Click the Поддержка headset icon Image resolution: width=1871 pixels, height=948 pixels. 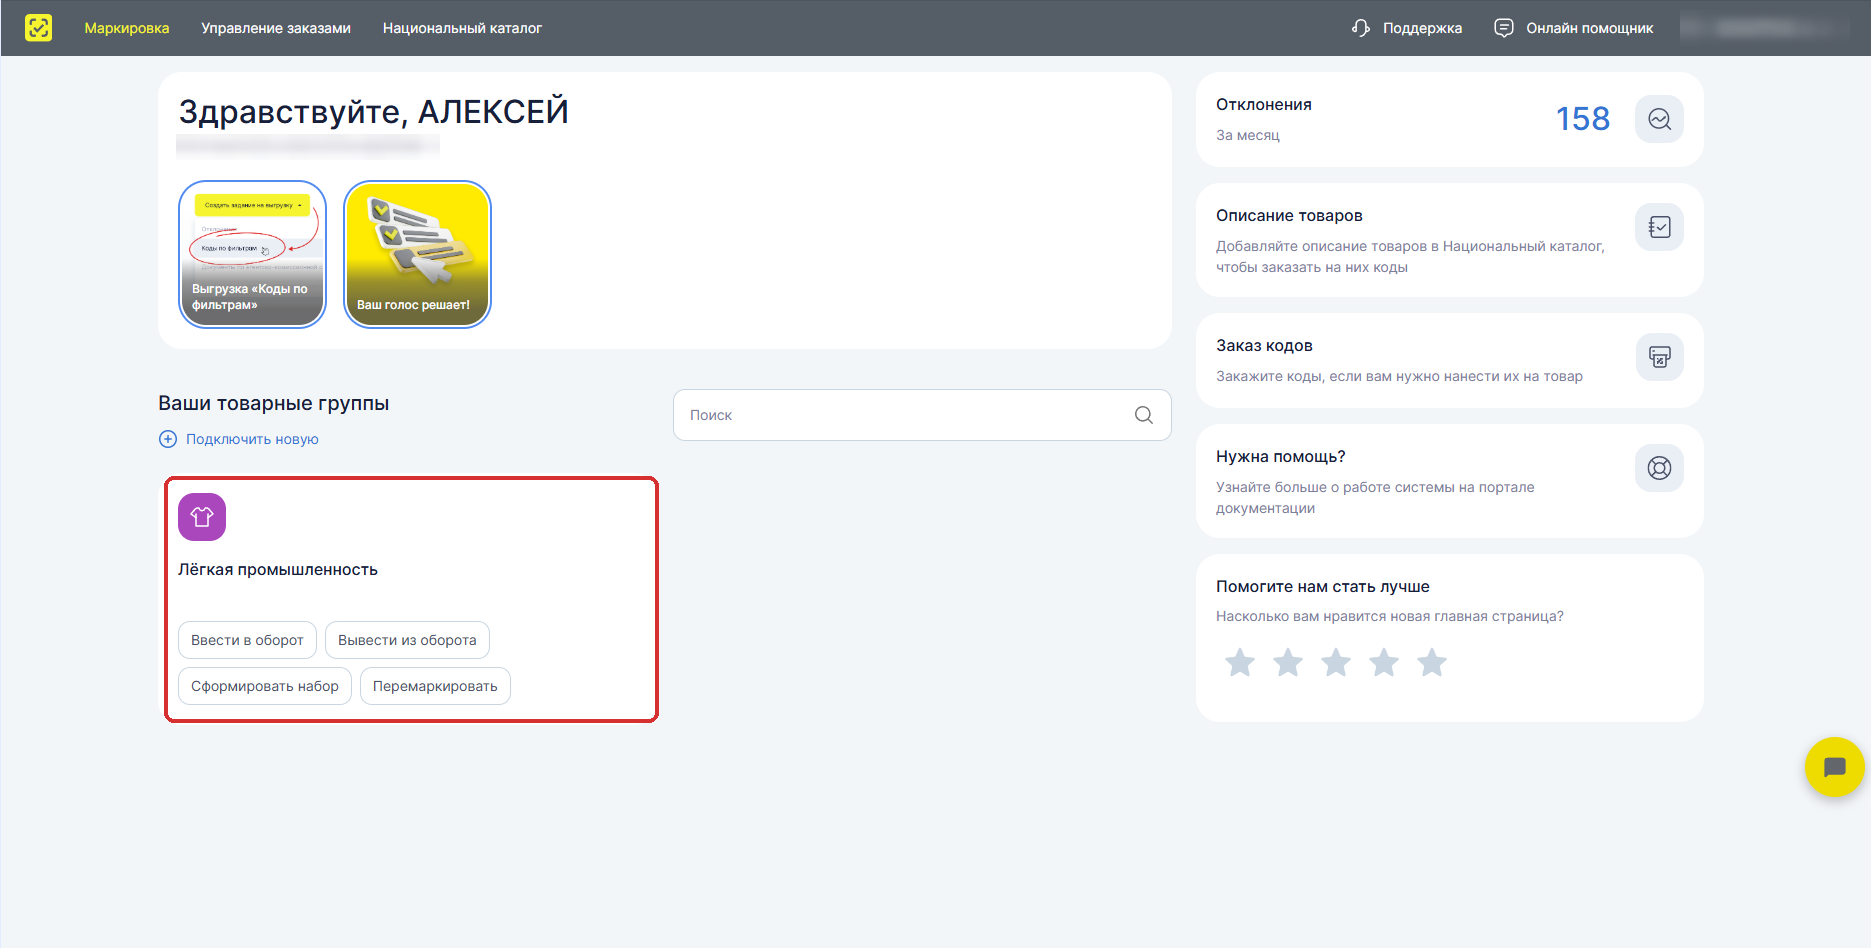1361,28
